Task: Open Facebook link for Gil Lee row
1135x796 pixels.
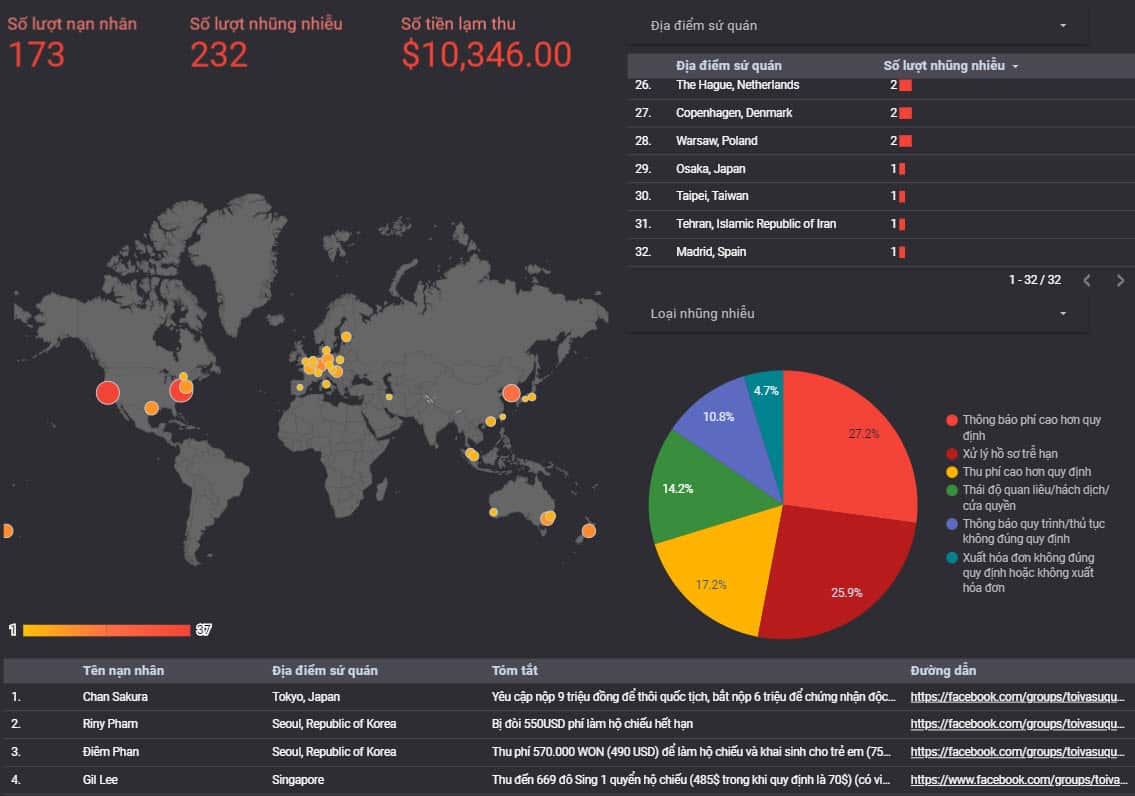Action: click(x=1017, y=779)
